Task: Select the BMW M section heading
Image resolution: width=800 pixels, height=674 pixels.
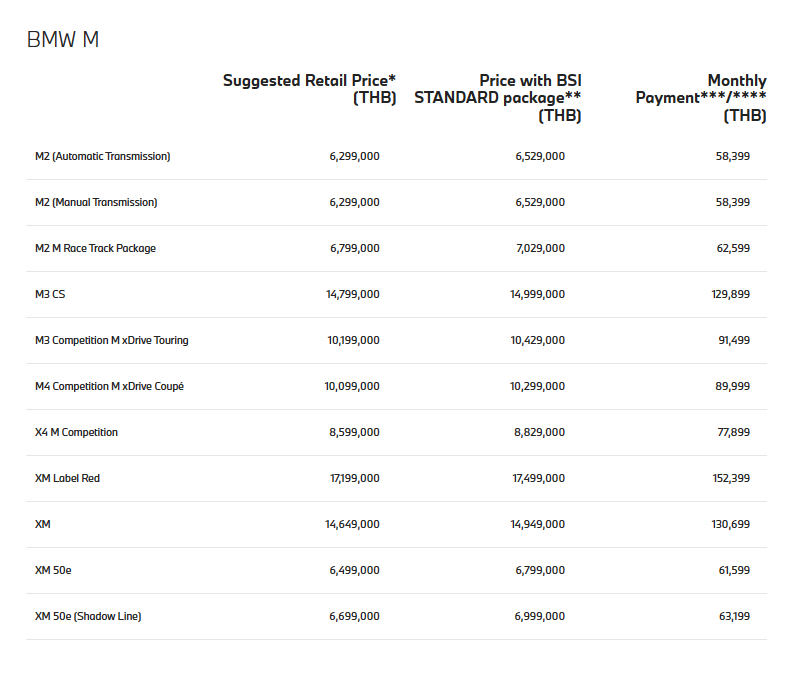Action: tap(63, 39)
